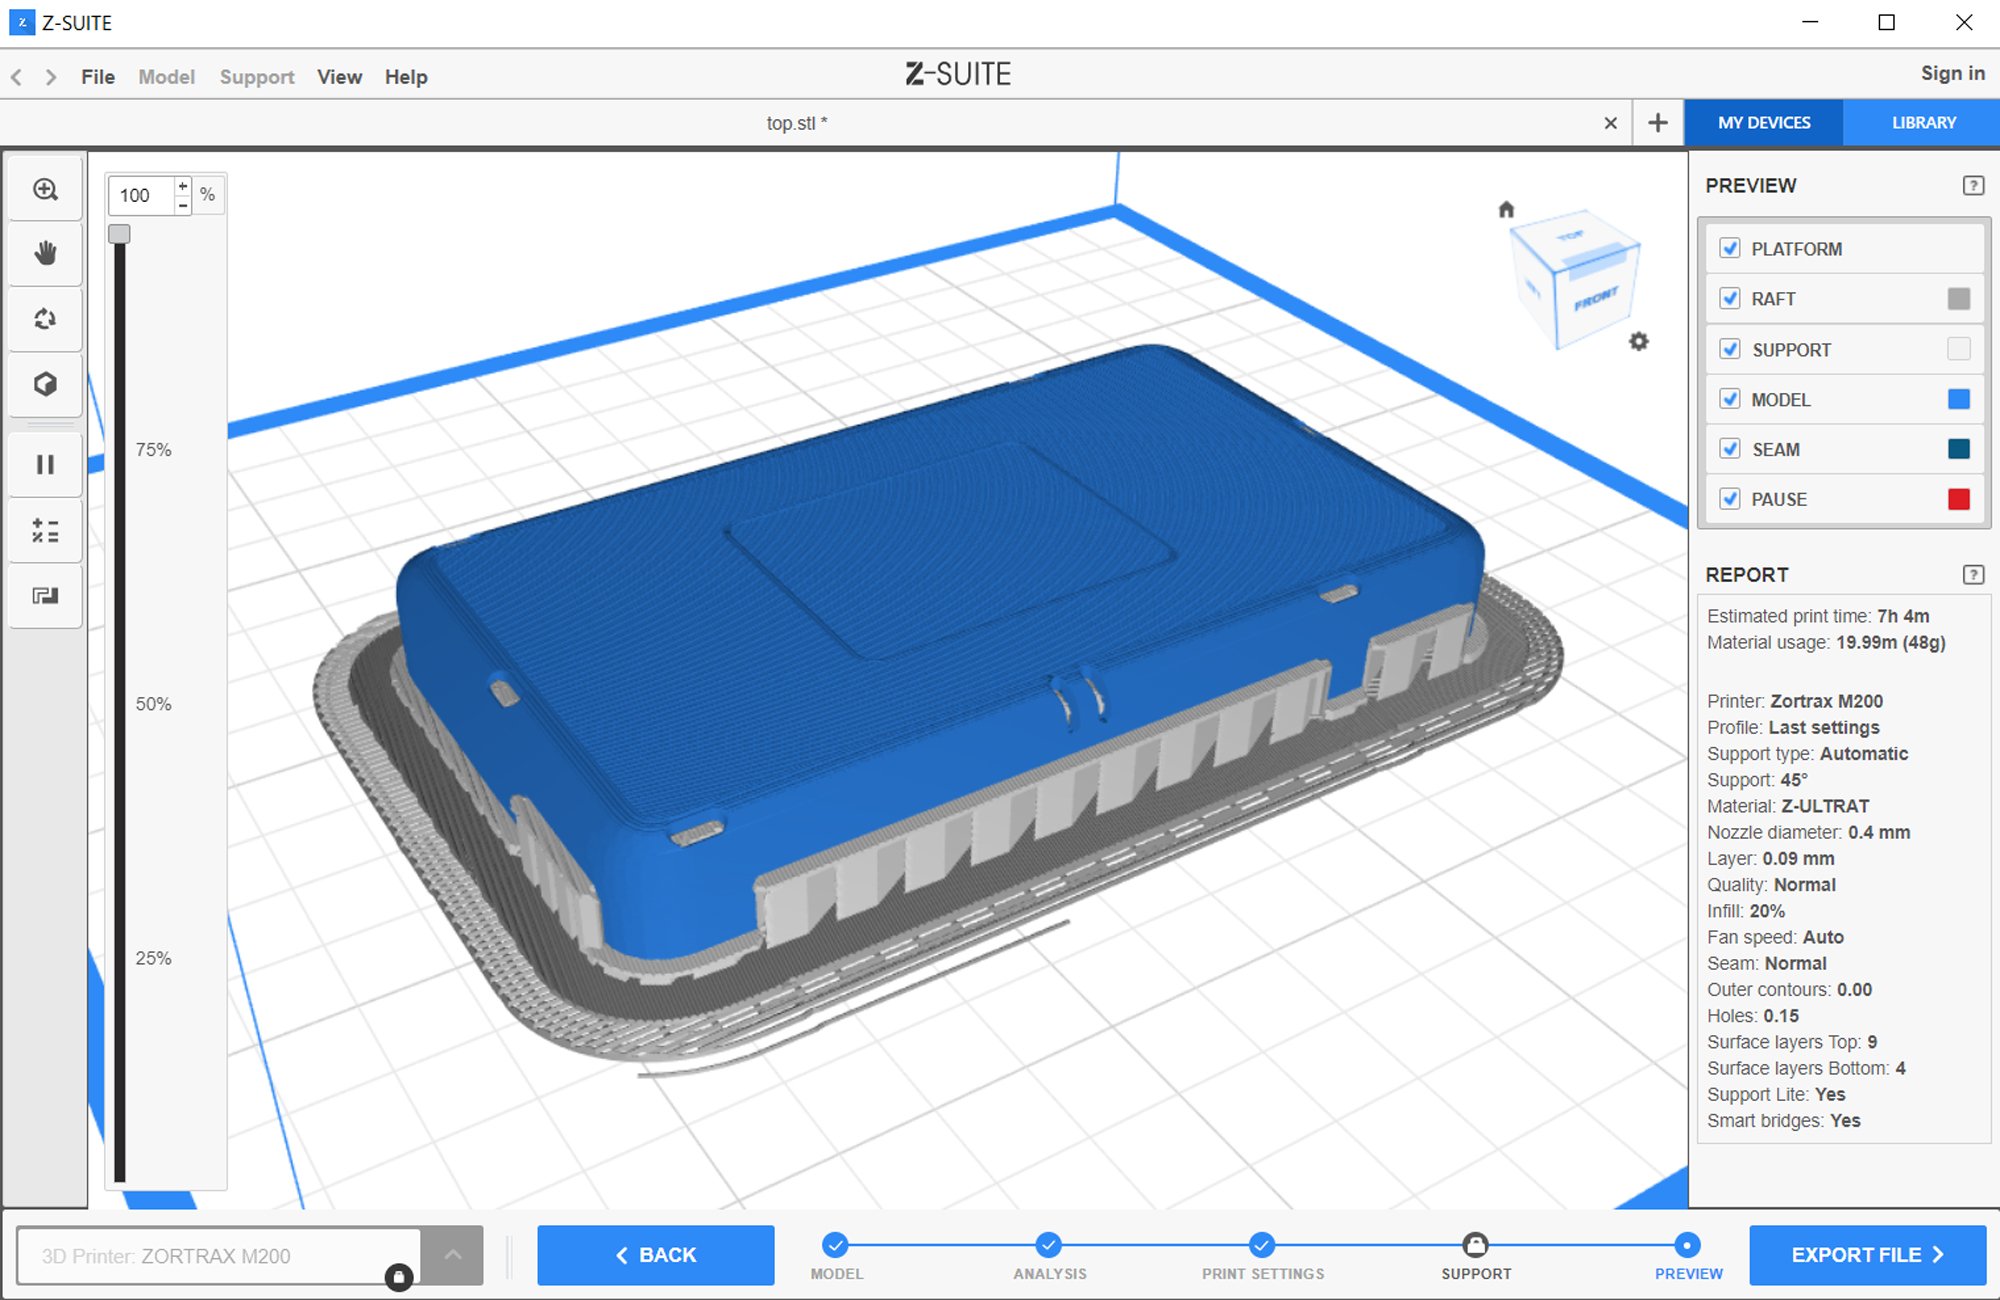The width and height of the screenshot is (2000, 1300).
Task: Select the zoom magnifier tool
Action: [x=45, y=190]
